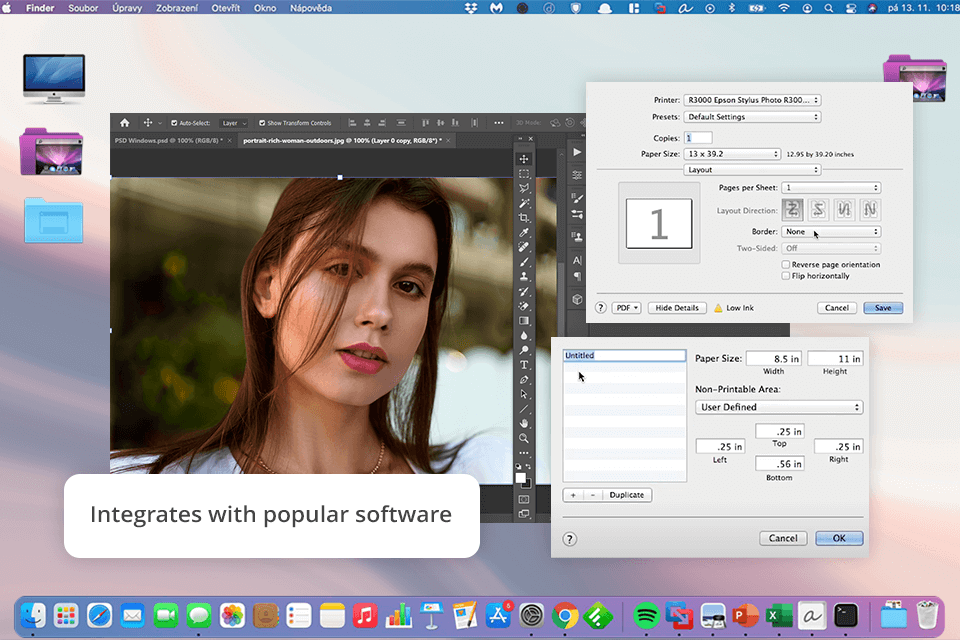The width and height of the screenshot is (960, 640).
Task: Open the Printer dropdown
Action: click(751, 100)
